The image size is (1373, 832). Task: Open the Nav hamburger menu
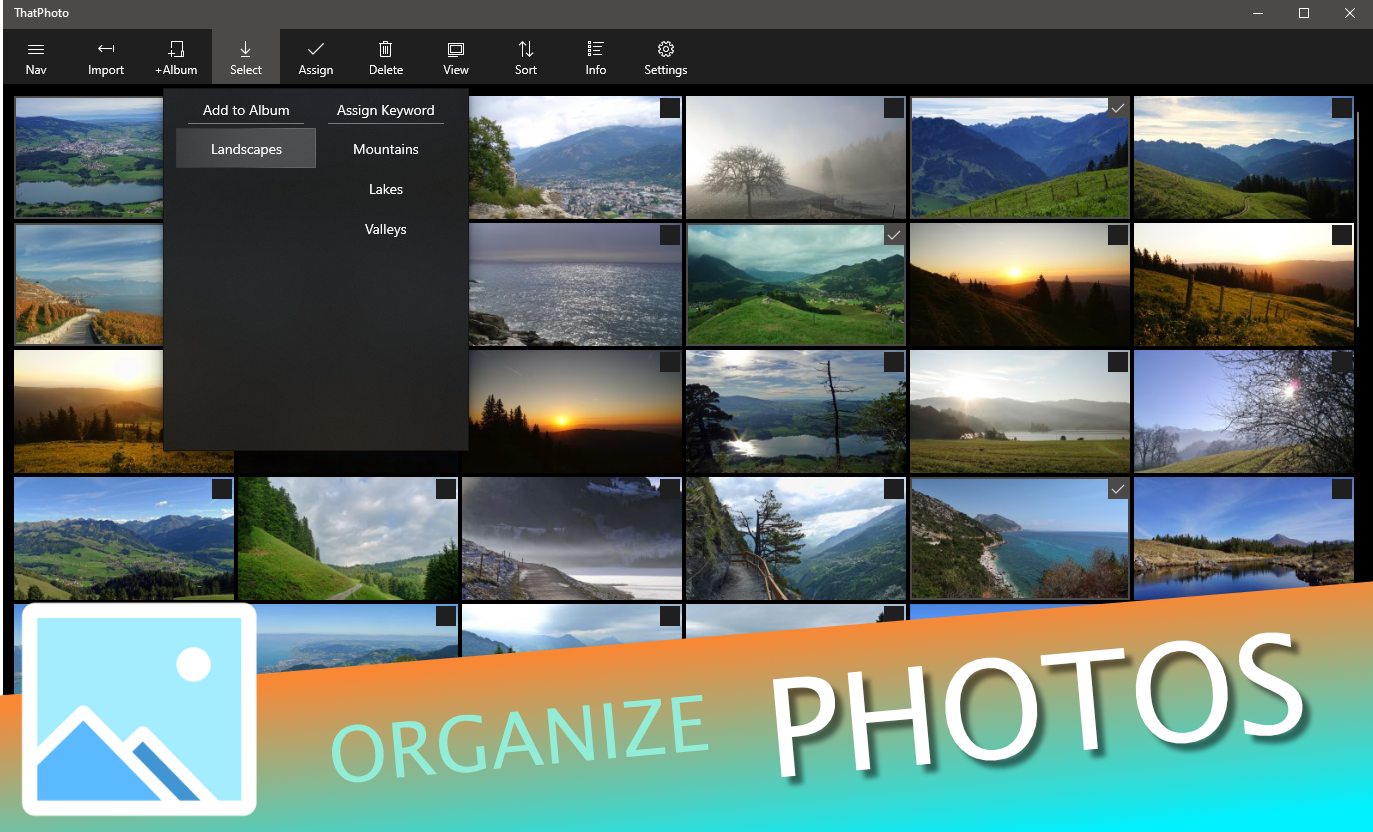coord(36,58)
